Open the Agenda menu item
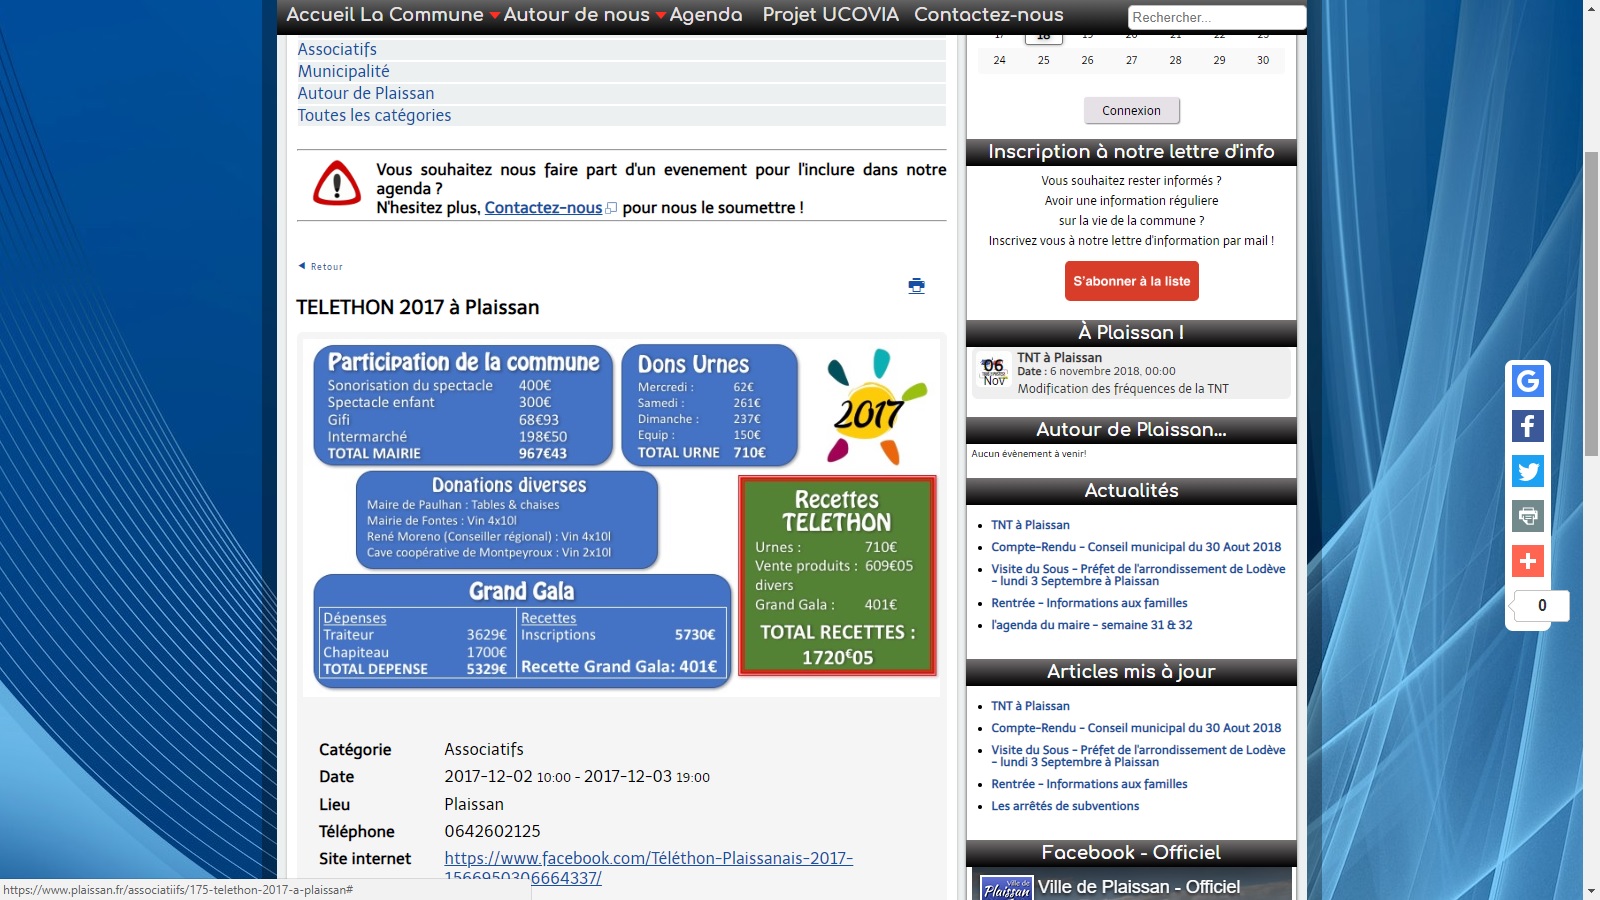The width and height of the screenshot is (1600, 900). pyautogui.click(x=706, y=15)
